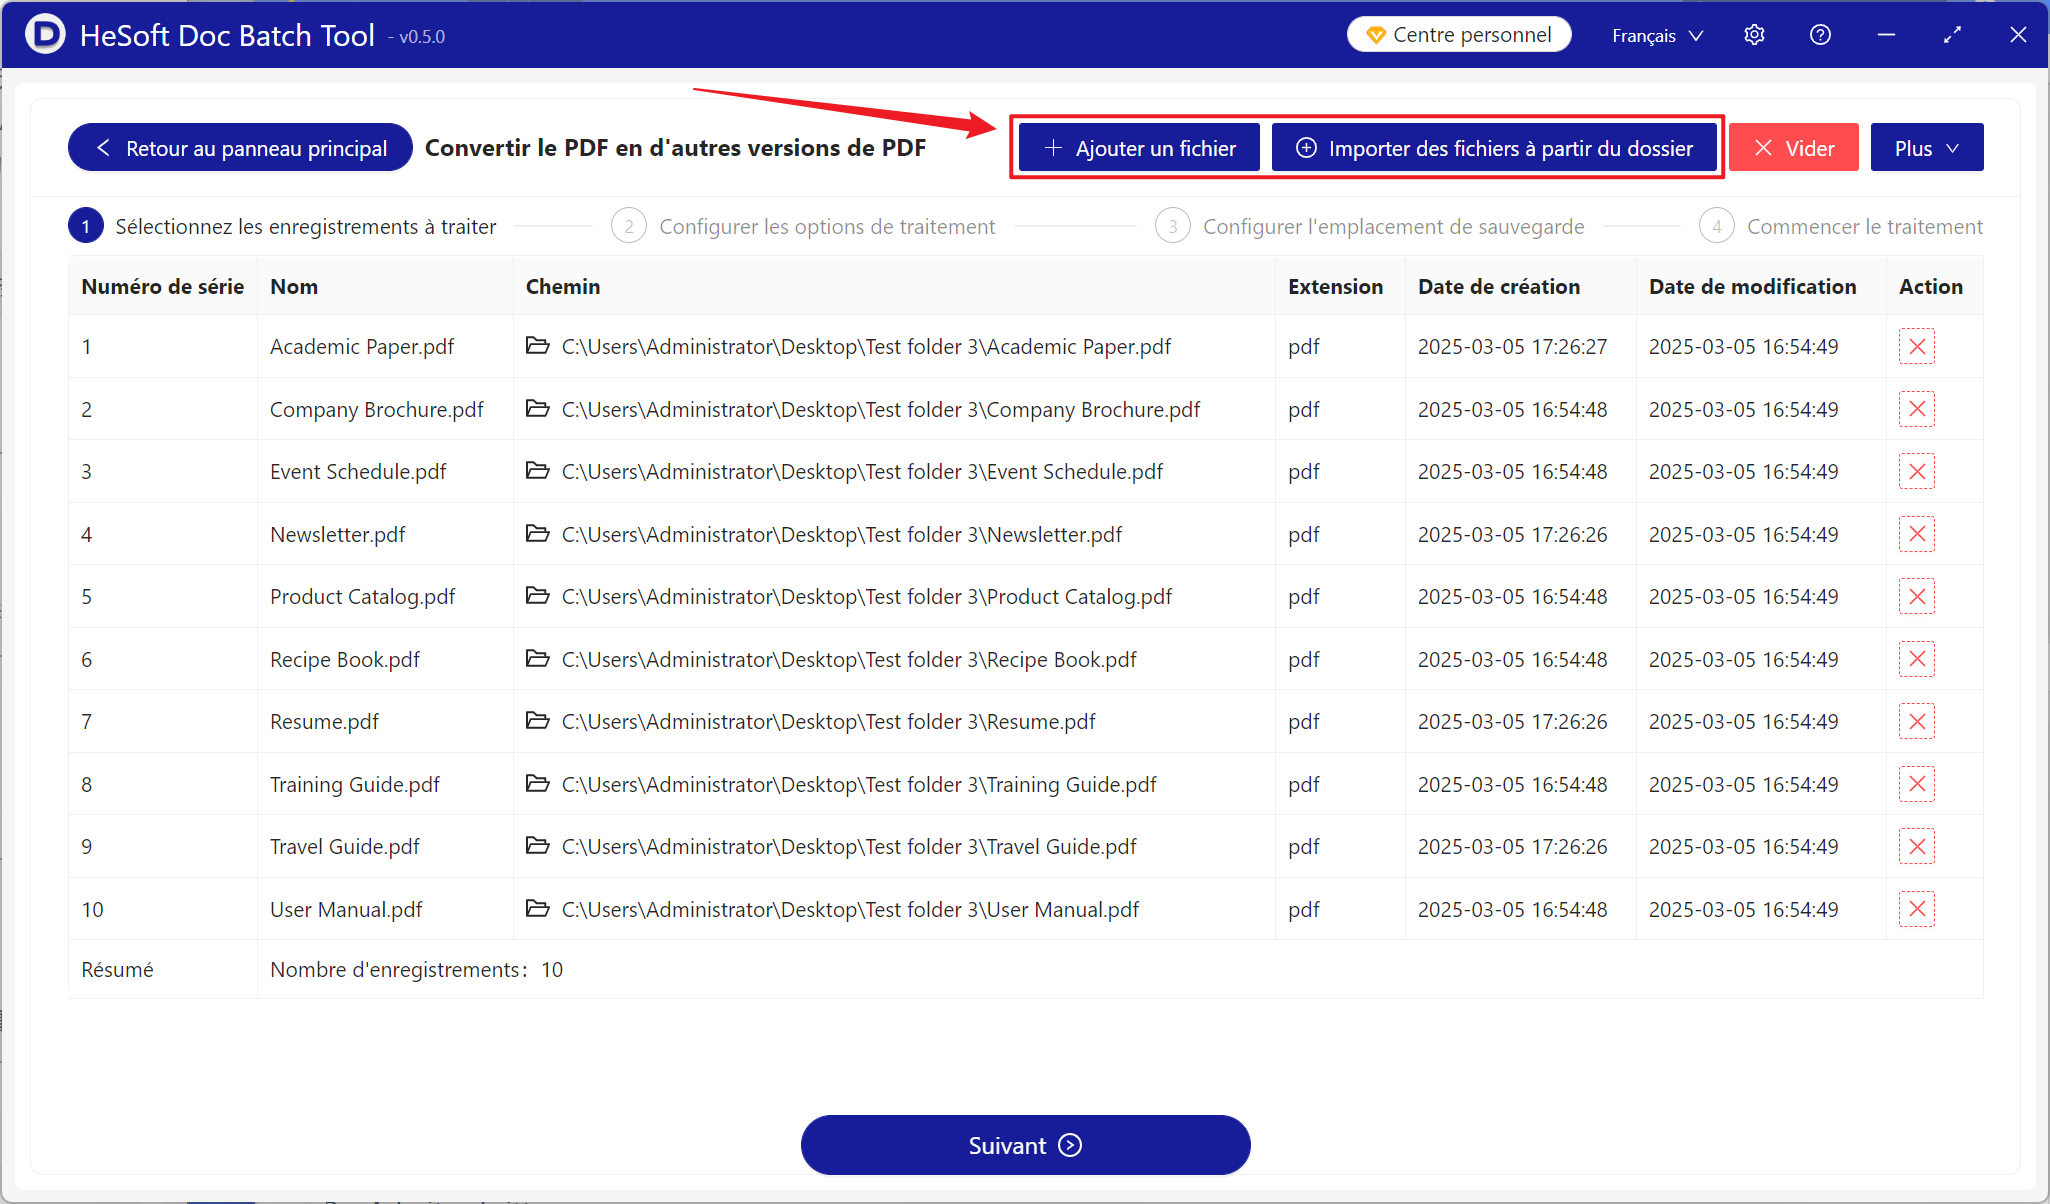Click the Résumé row label
This screenshot has width=2050, height=1204.
pyautogui.click(x=117, y=970)
